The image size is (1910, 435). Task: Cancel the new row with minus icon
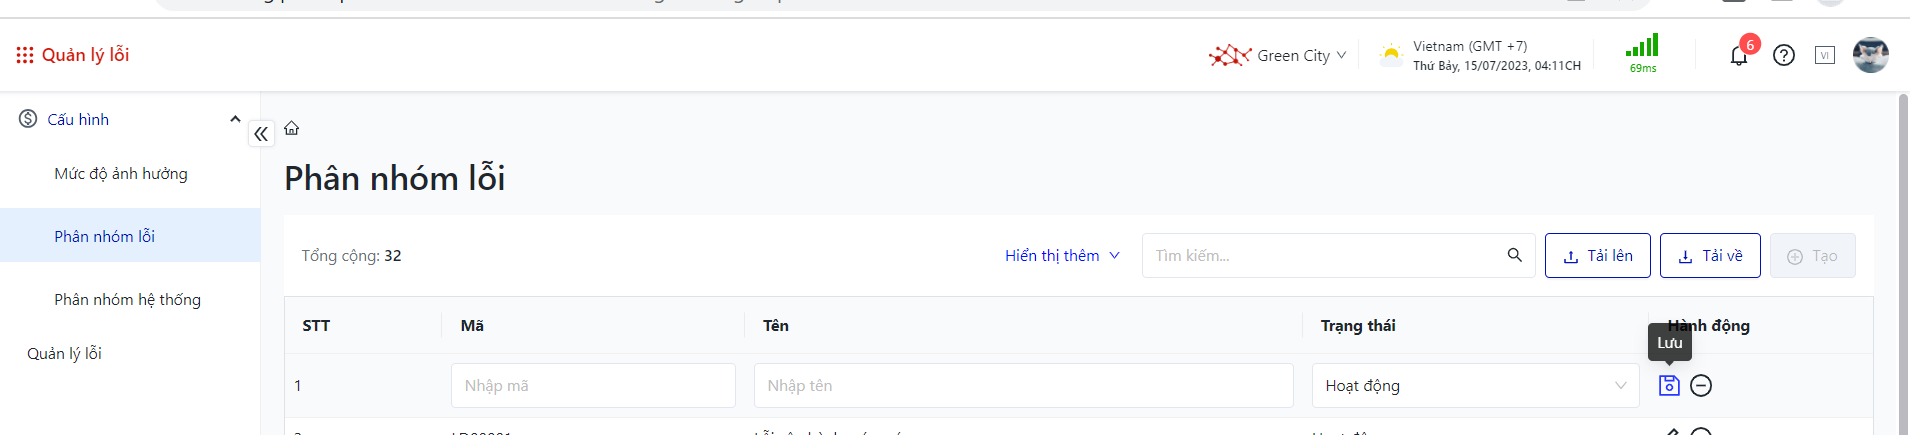(x=1701, y=385)
